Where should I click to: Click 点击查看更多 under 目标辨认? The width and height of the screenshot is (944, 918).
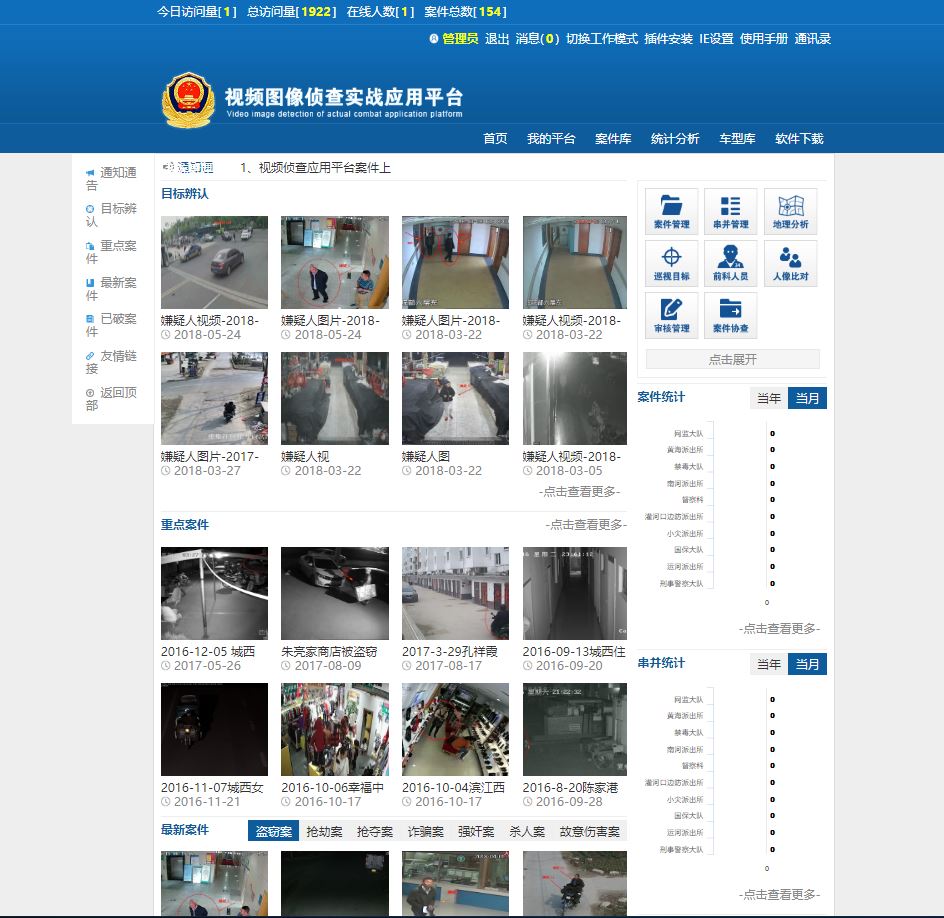pyautogui.click(x=578, y=491)
